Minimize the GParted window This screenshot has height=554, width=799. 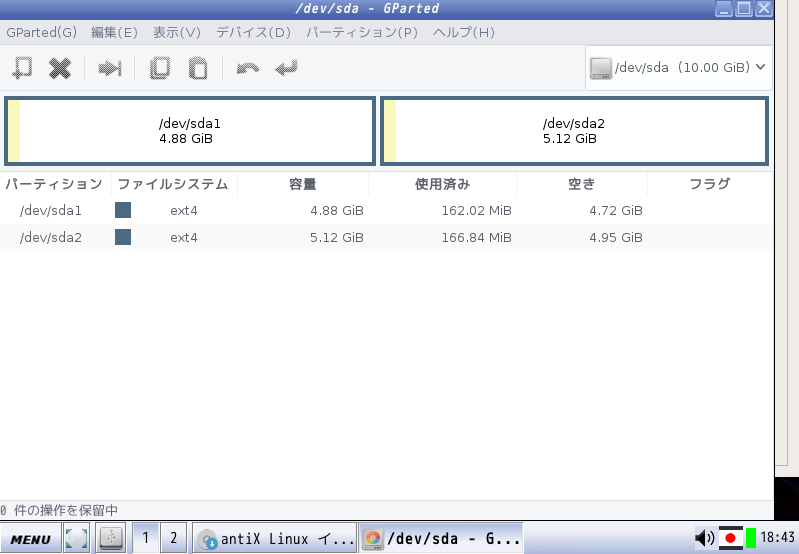(724, 8)
